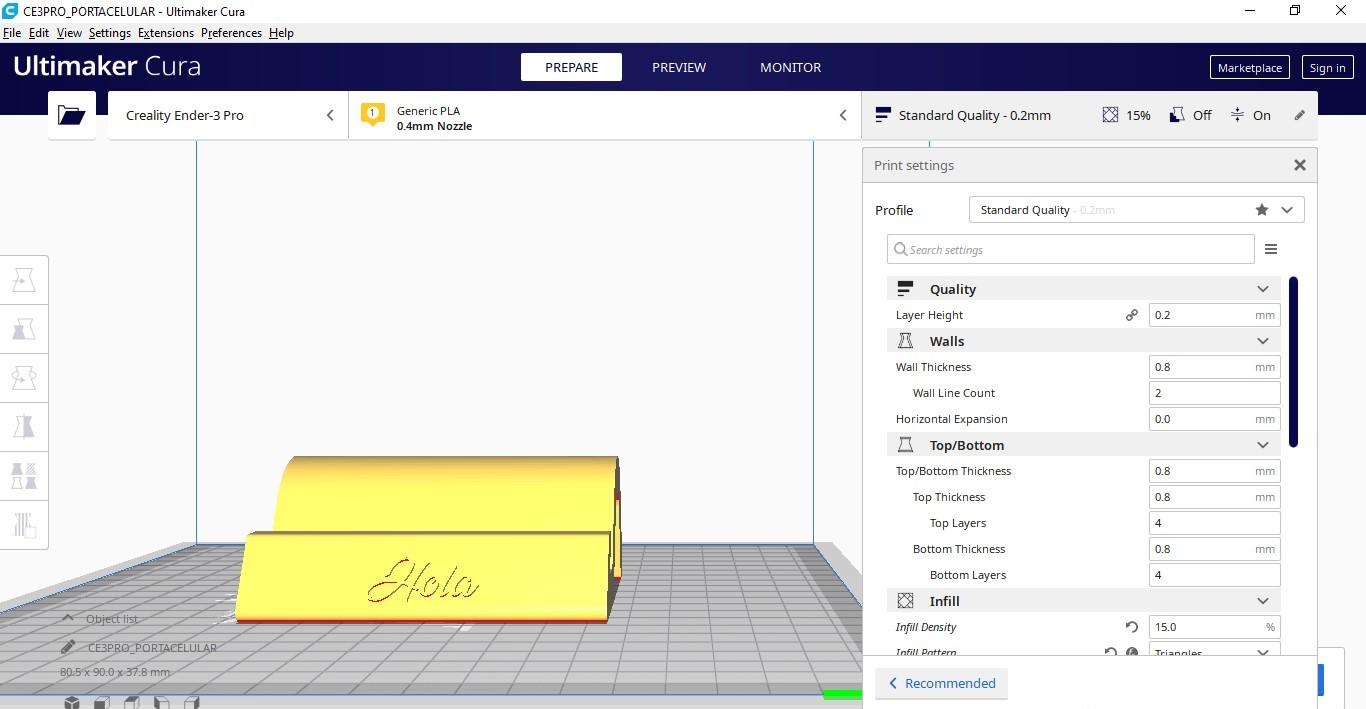1366x709 pixels.
Task: Collapse the Object list chevron
Action: click(68, 619)
